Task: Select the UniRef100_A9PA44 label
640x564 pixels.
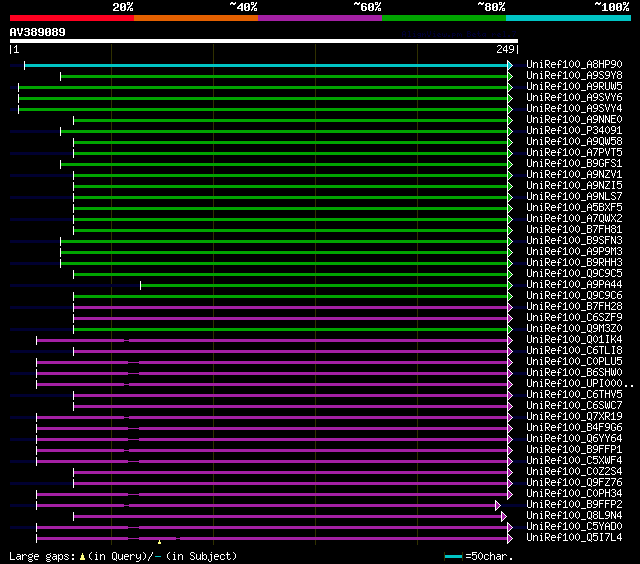Action: (574, 285)
